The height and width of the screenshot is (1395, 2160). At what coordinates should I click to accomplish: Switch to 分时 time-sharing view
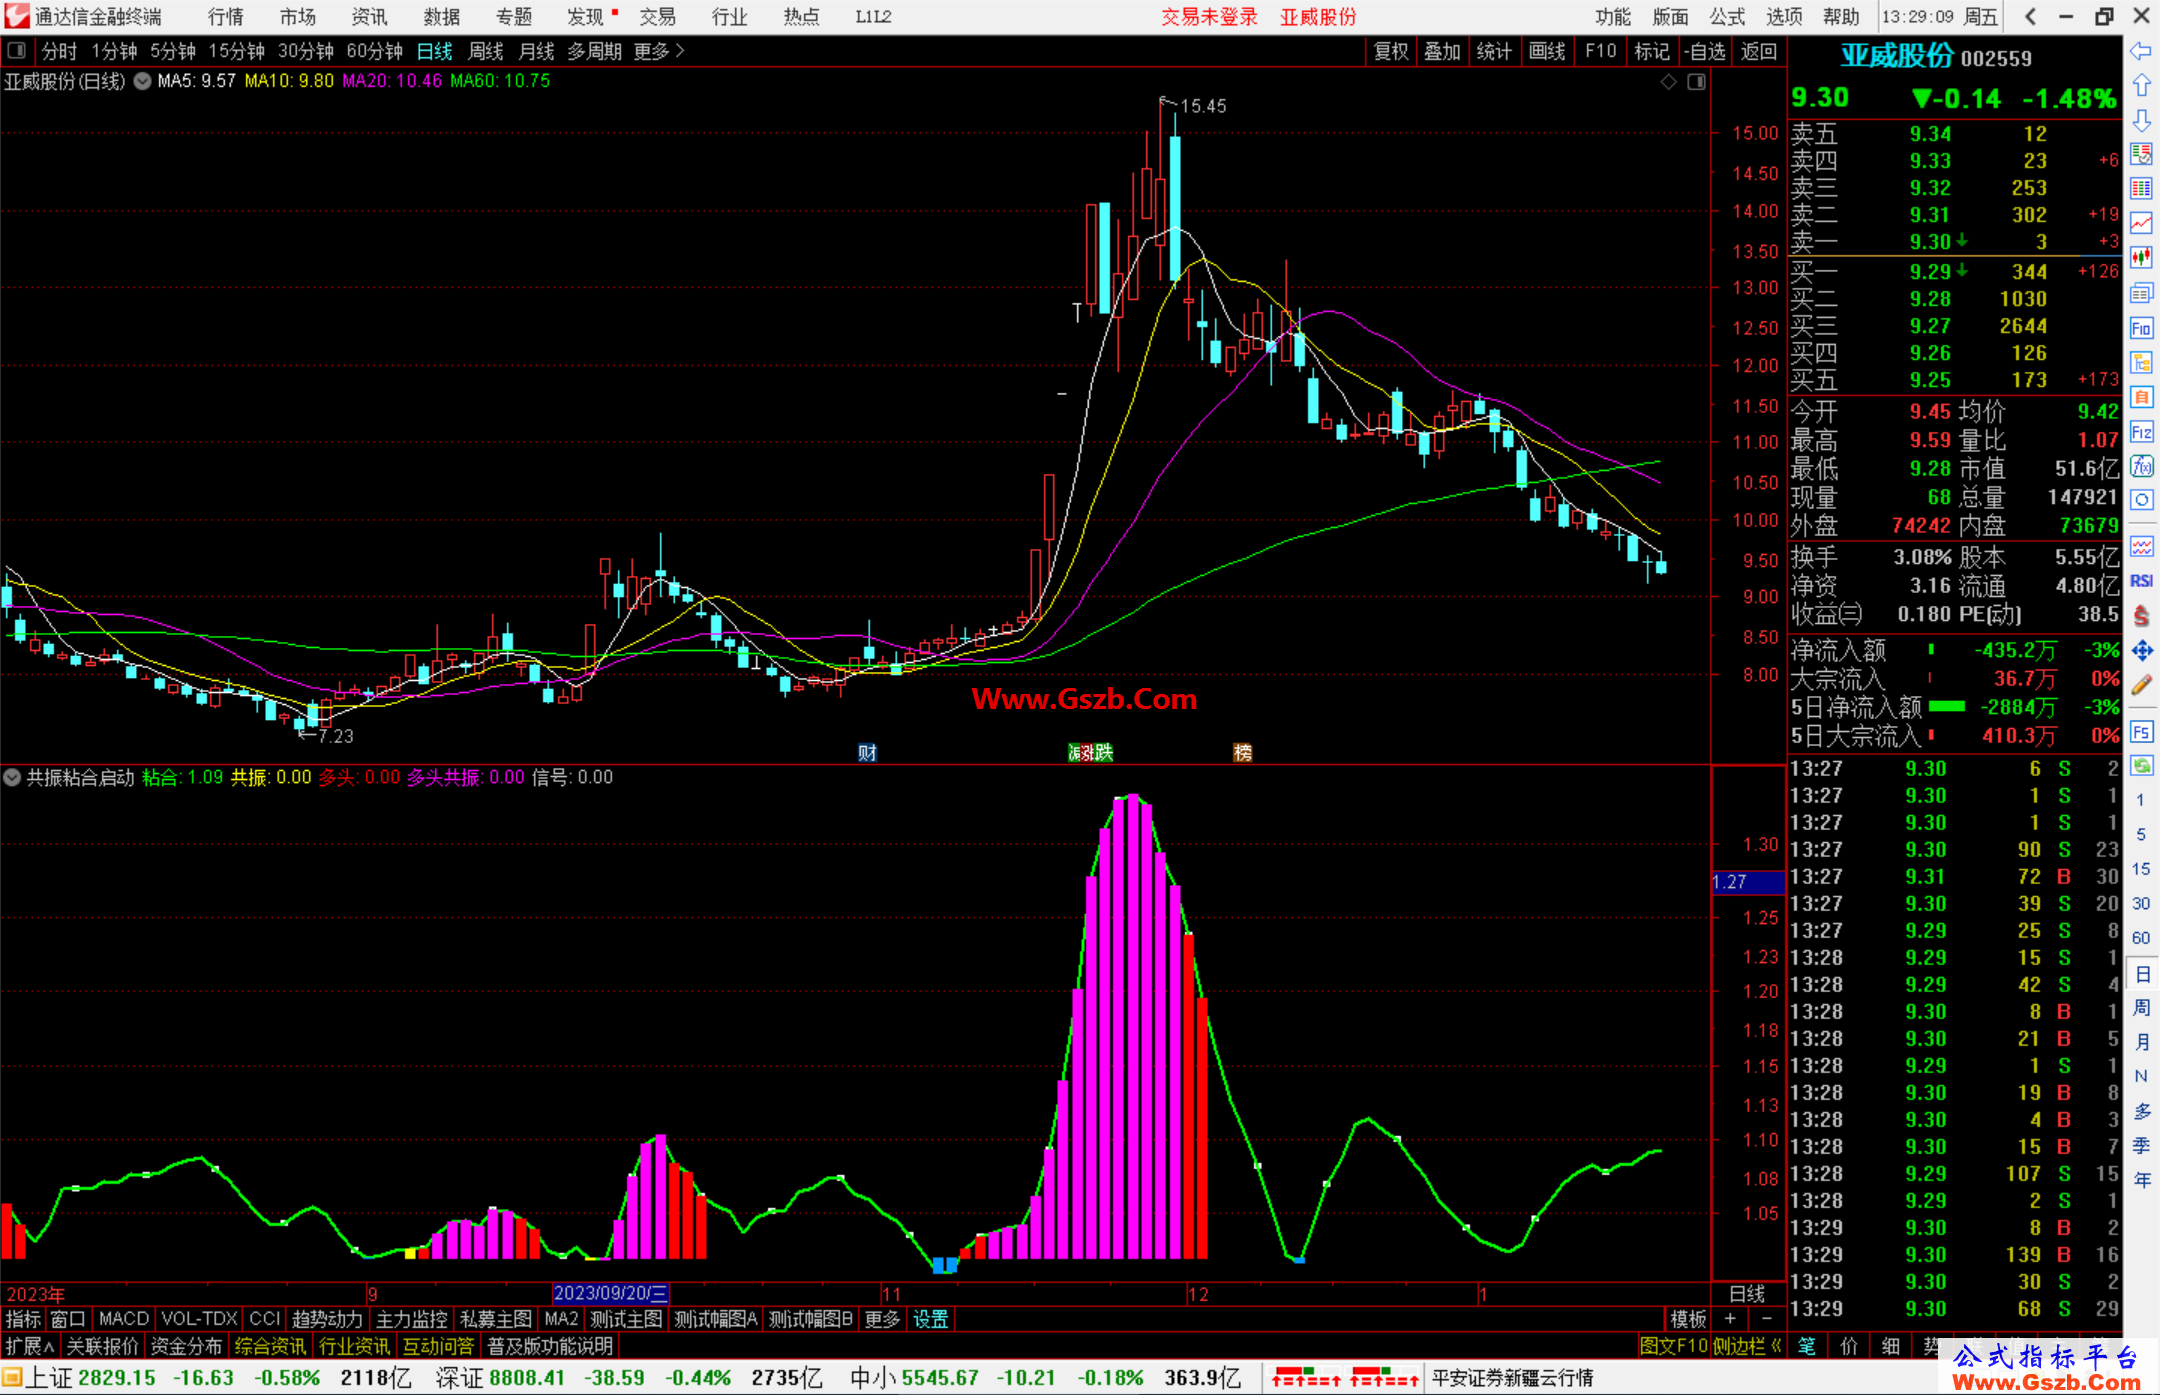point(59,51)
